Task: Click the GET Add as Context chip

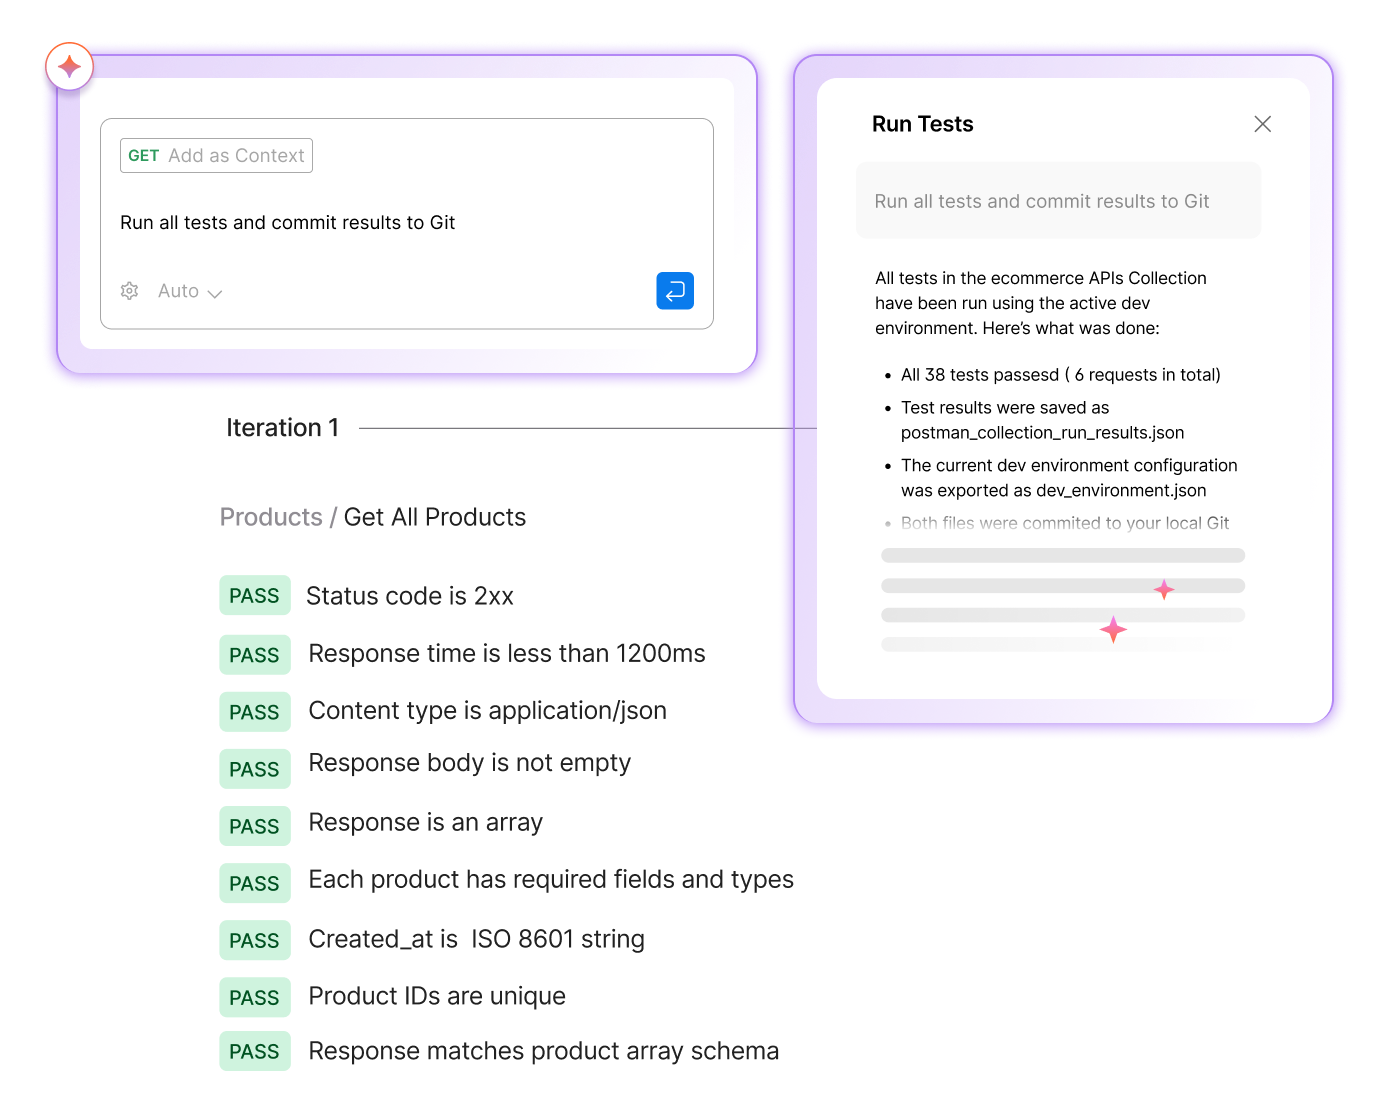Action: tap(216, 156)
